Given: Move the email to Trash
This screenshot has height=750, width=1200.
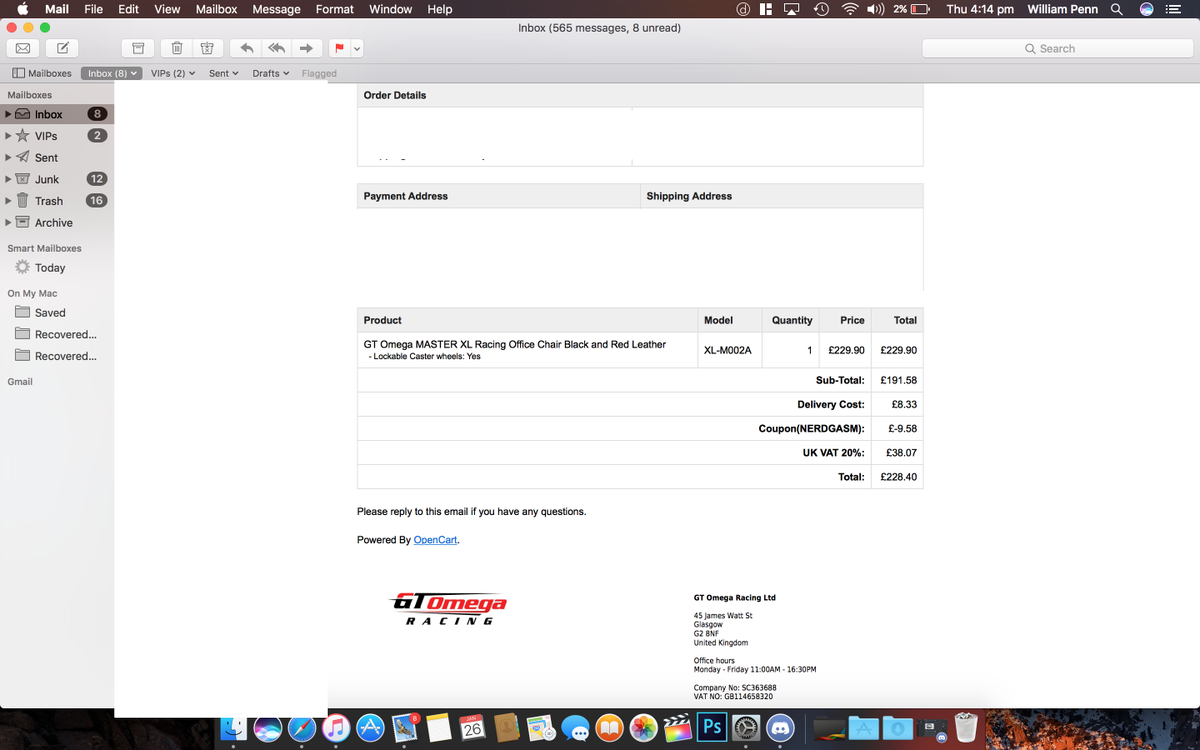Looking at the screenshot, I should point(177,47).
